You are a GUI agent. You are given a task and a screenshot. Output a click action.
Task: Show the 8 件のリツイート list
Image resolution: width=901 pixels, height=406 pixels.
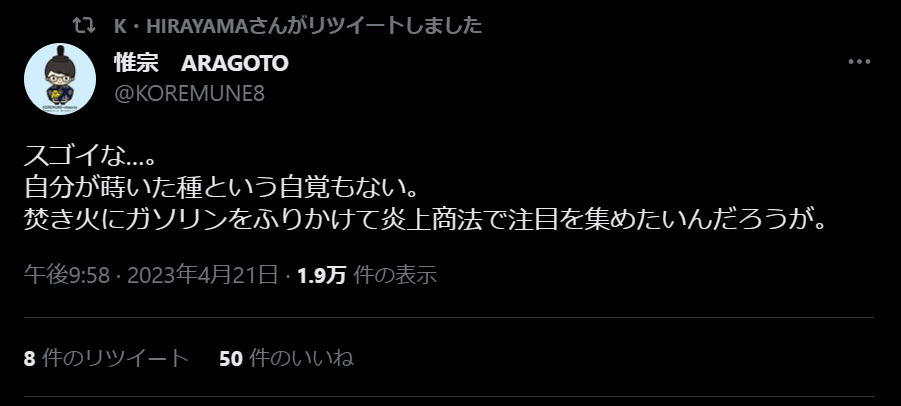106,358
